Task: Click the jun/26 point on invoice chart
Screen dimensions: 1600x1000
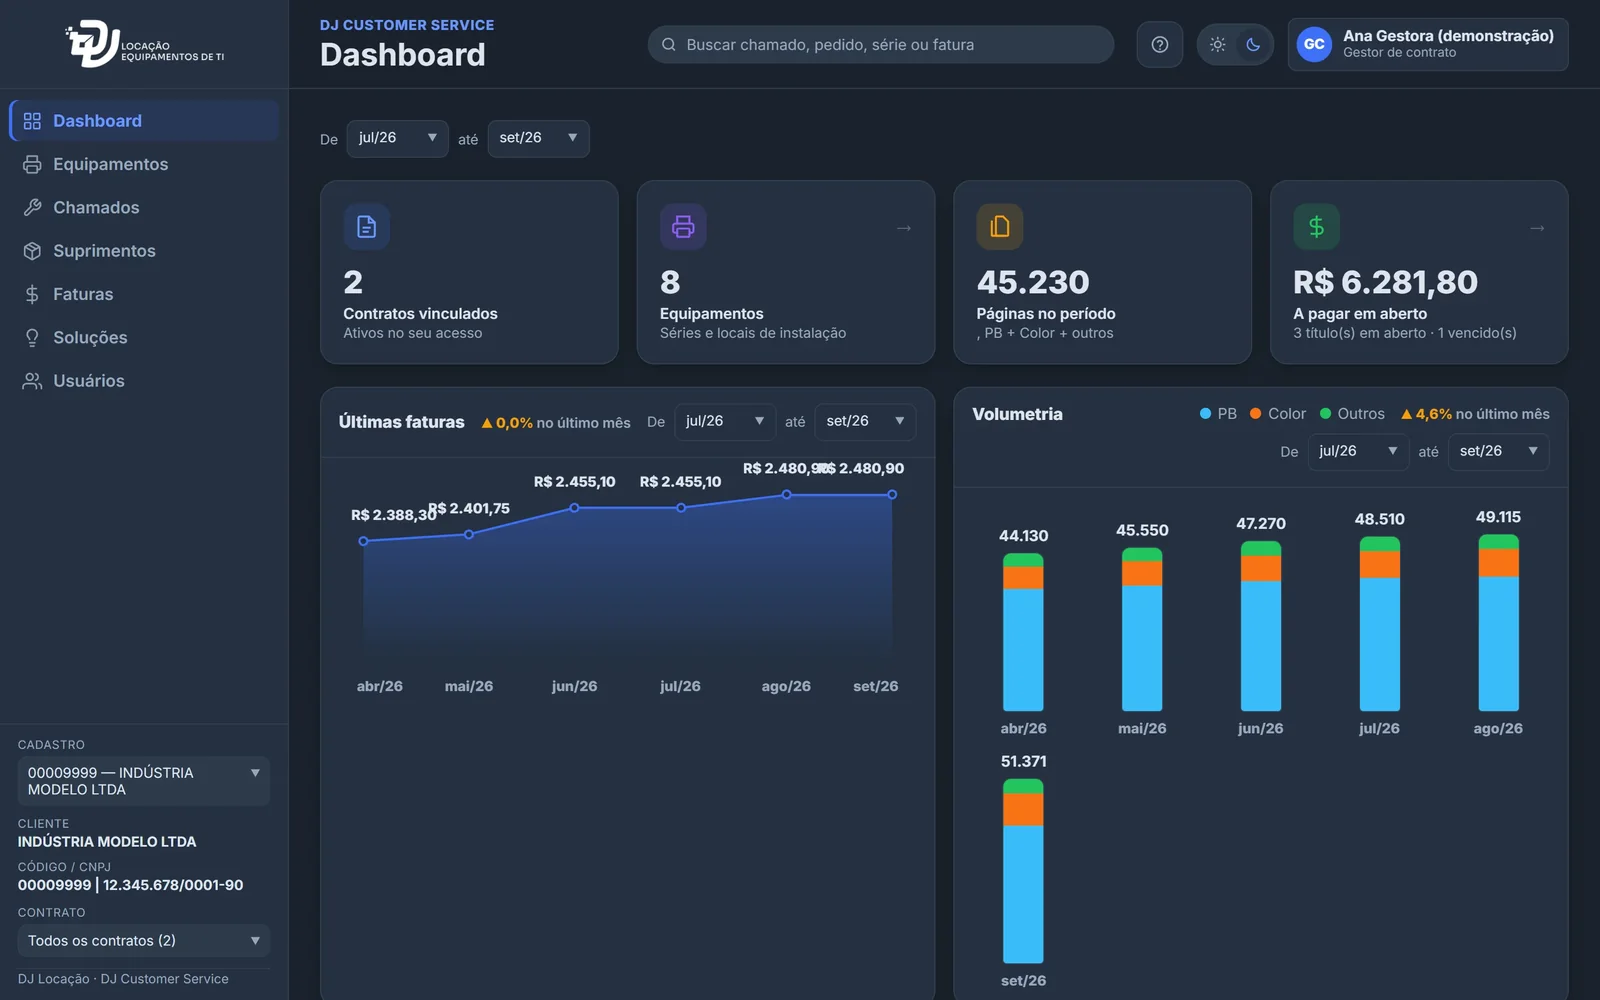Action: [574, 508]
